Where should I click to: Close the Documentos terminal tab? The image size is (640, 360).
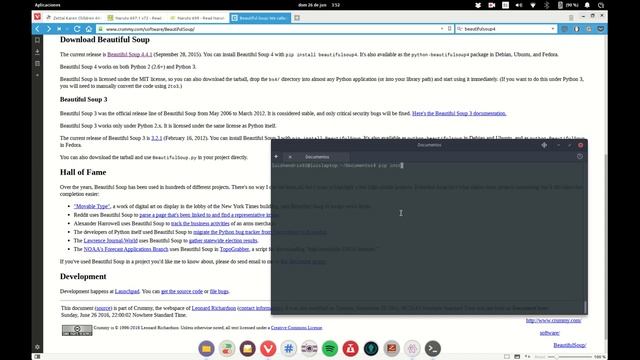point(290,157)
